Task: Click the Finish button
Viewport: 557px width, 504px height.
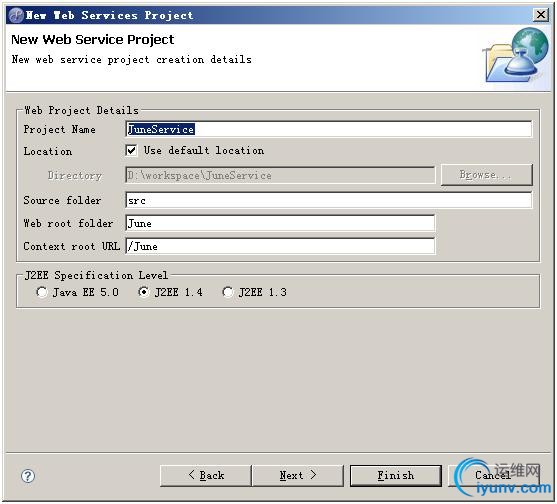Action: (396, 475)
